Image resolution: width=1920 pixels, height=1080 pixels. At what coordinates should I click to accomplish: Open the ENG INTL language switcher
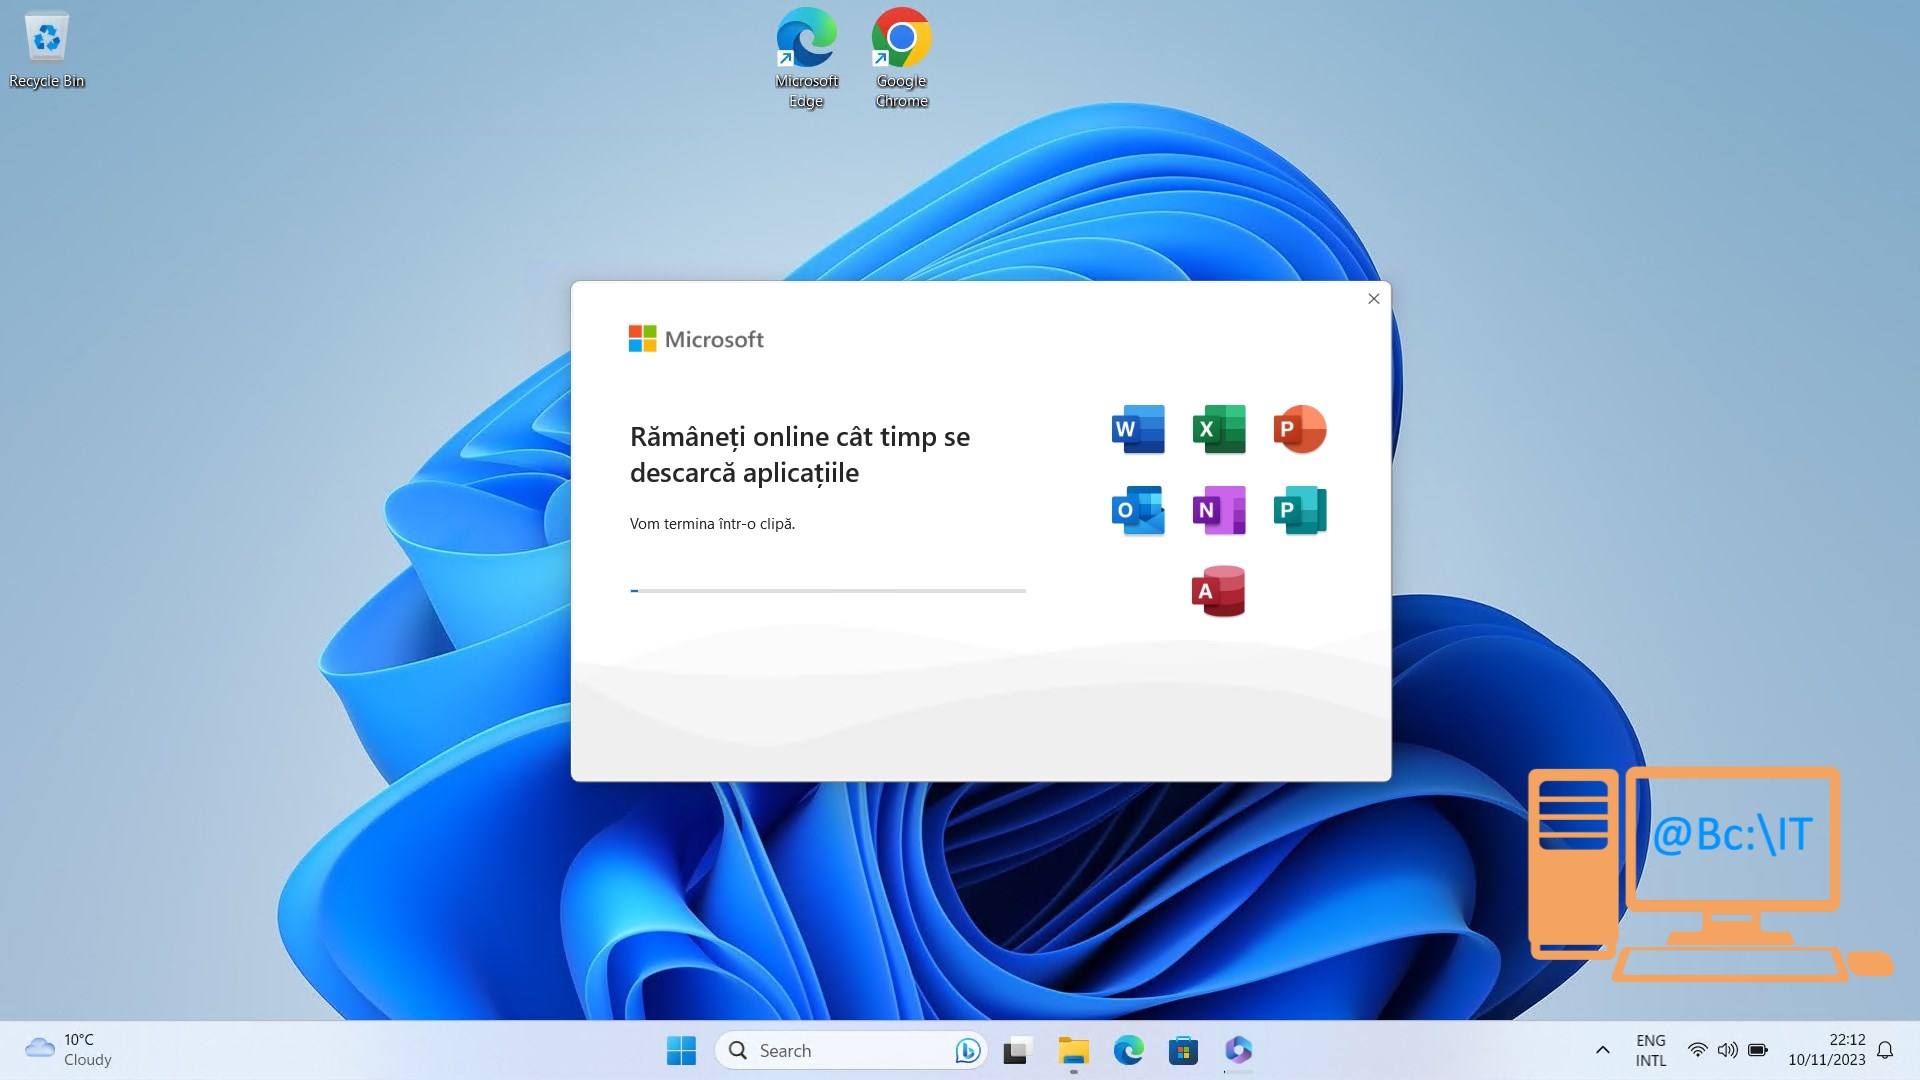coord(1650,1050)
